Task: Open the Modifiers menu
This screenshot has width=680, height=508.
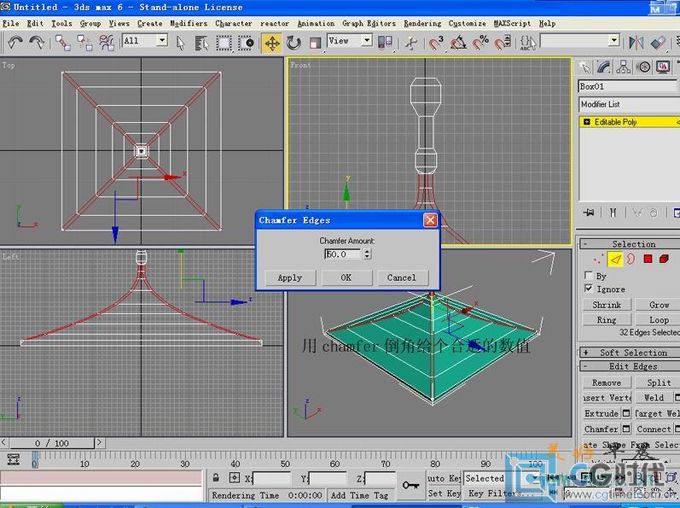Action: (x=188, y=23)
